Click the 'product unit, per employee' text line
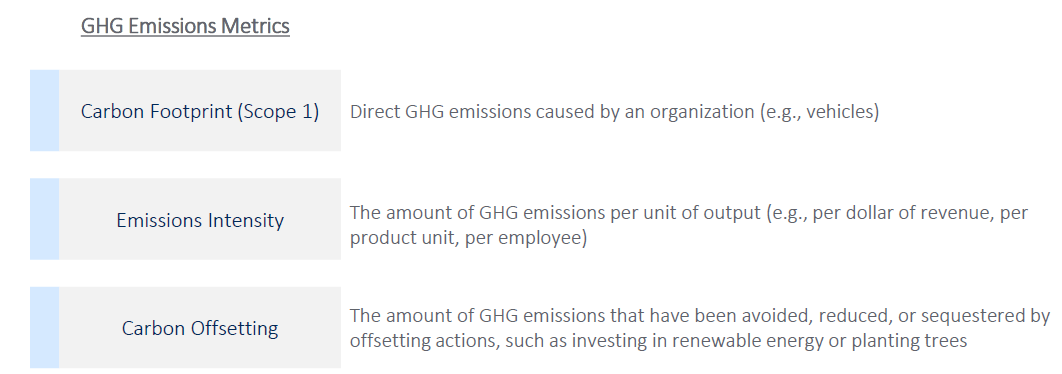The height and width of the screenshot is (374, 1062). click(468, 239)
